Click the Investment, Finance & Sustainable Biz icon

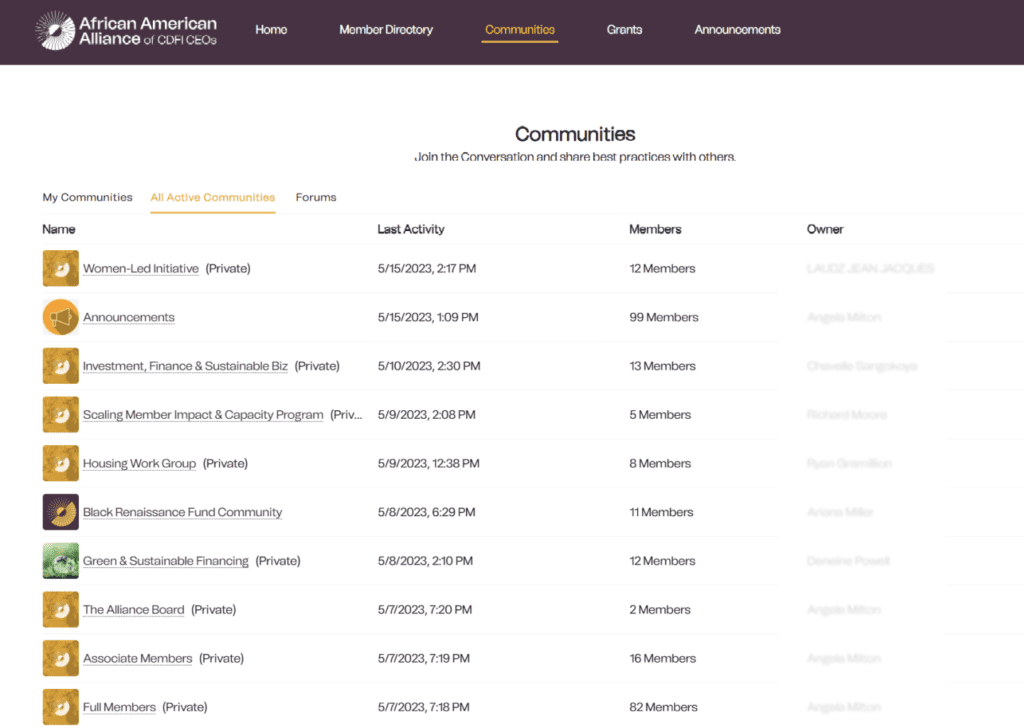(x=61, y=366)
